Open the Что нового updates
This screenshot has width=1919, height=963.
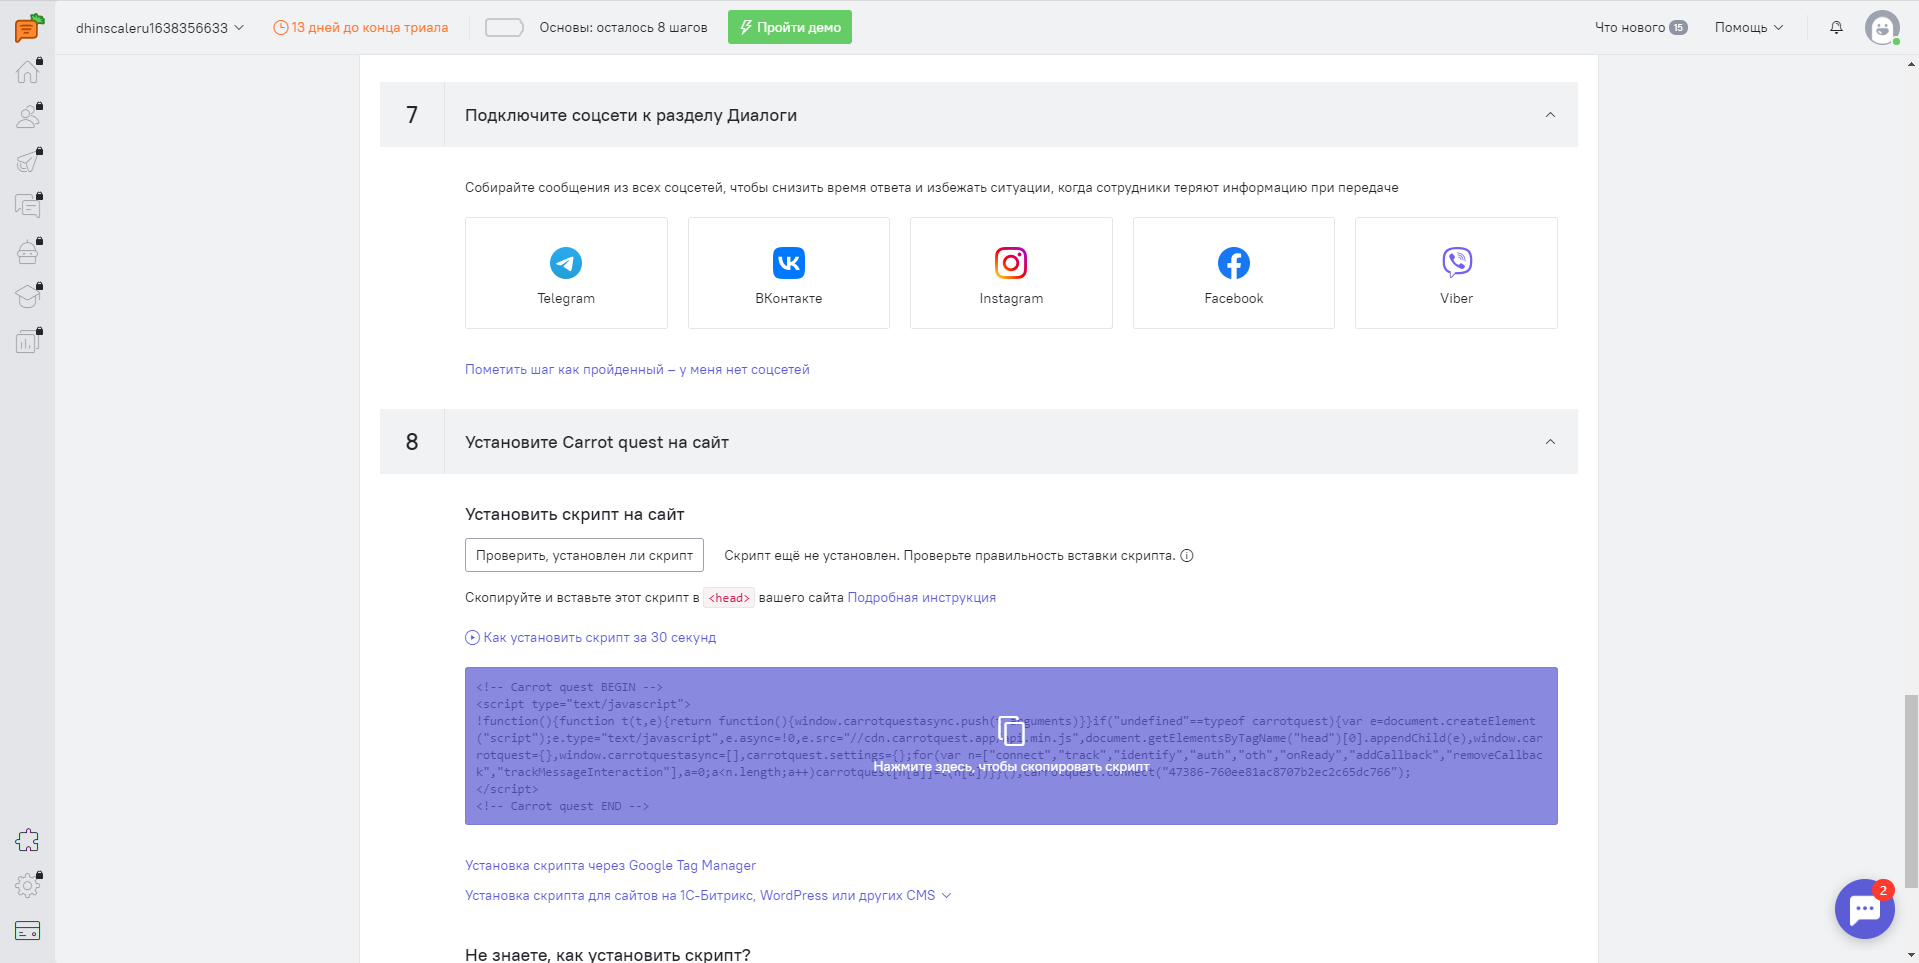tap(1641, 28)
